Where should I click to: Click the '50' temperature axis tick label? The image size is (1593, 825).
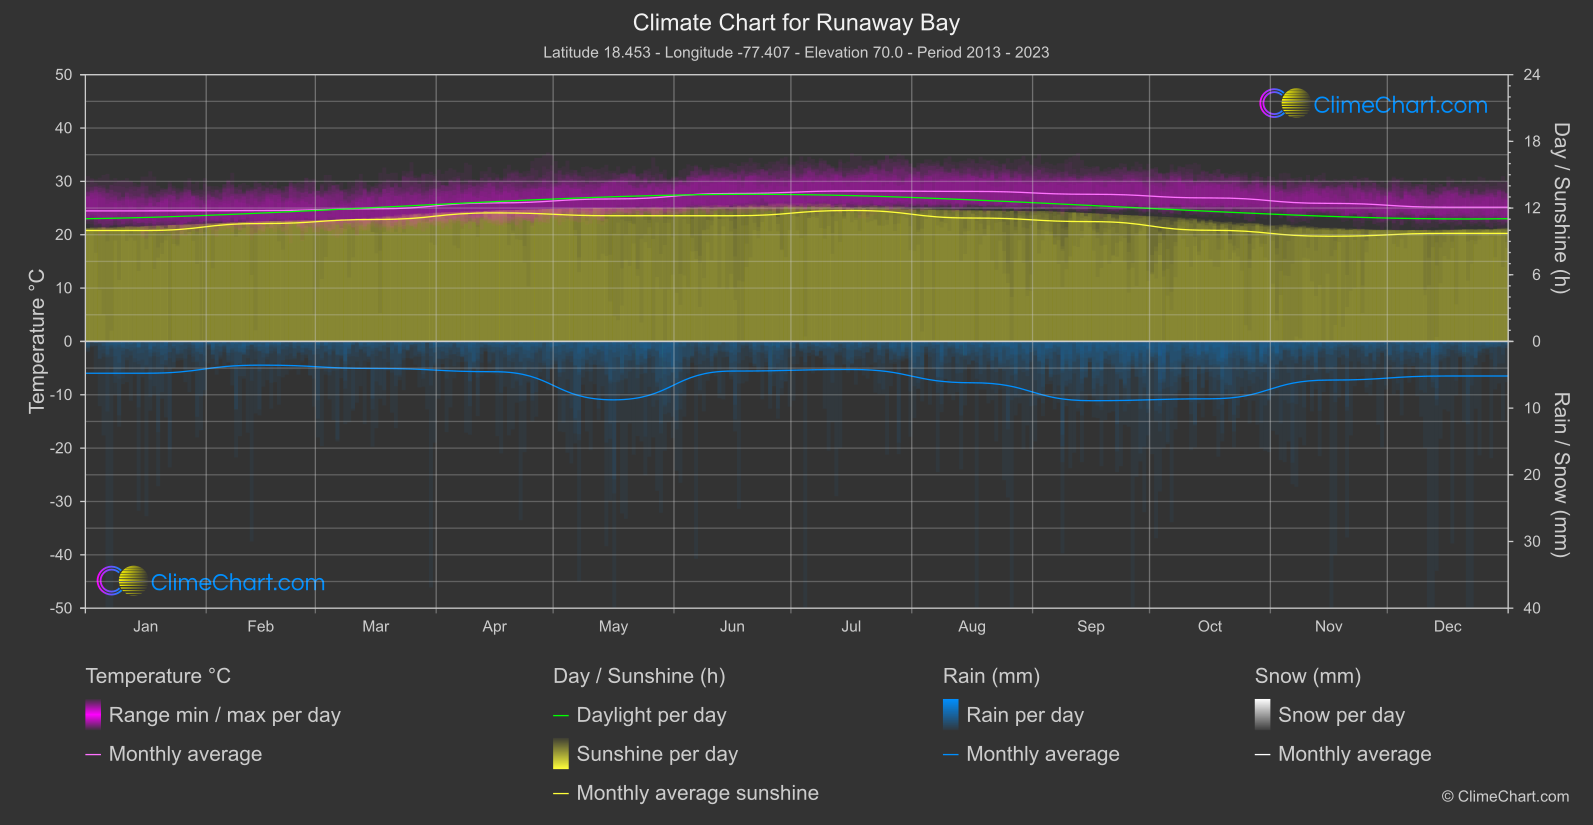pyautogui.click(x=64, y=75)
